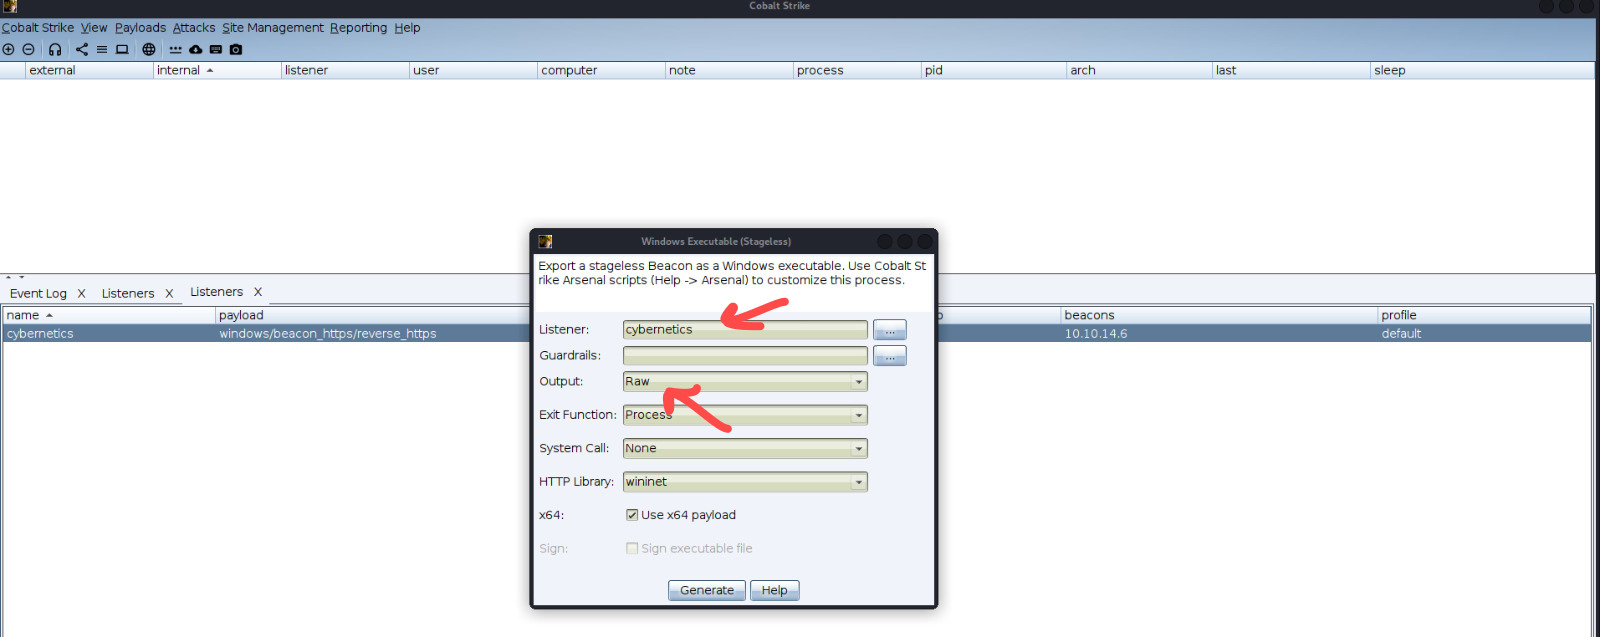The height and width of the screenshot is (637, 1600).
Task: Sort sessions by the user column
Action: [x=473, y=70]
